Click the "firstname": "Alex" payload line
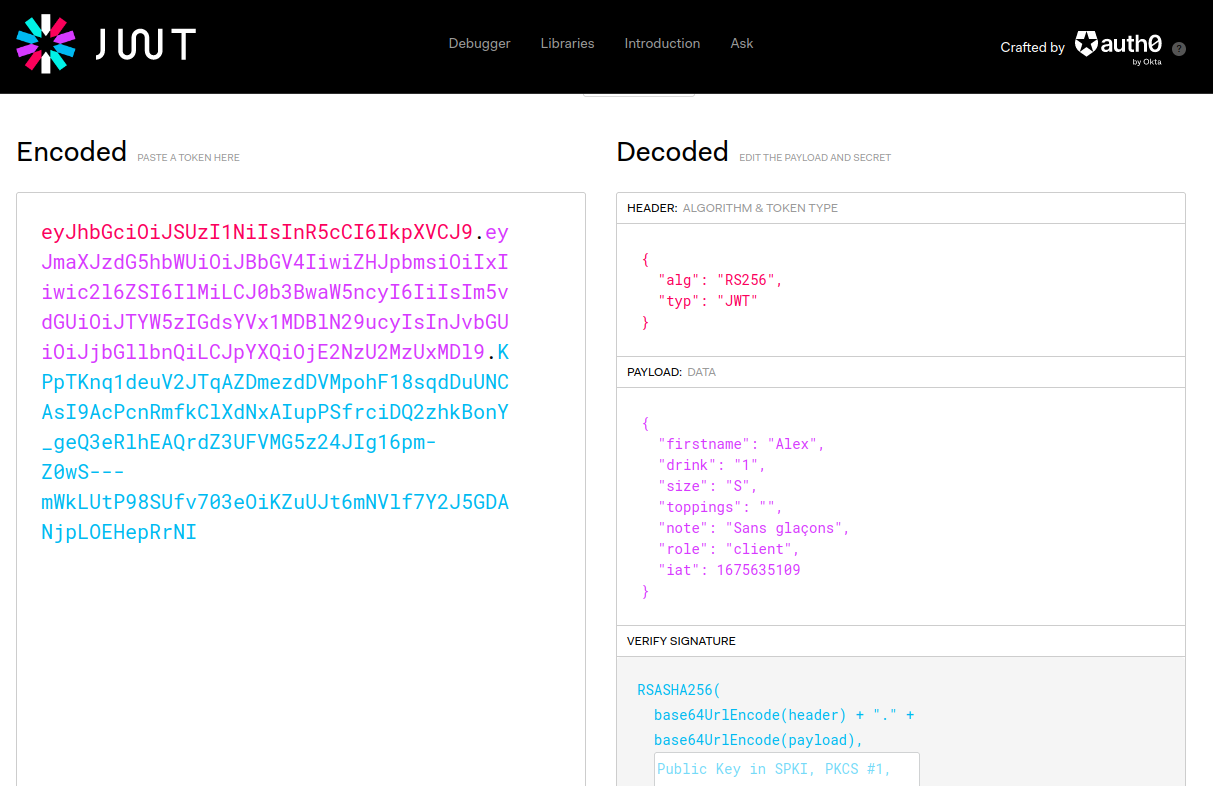Viewport: 1213px width, 786px height. [741, 444]
